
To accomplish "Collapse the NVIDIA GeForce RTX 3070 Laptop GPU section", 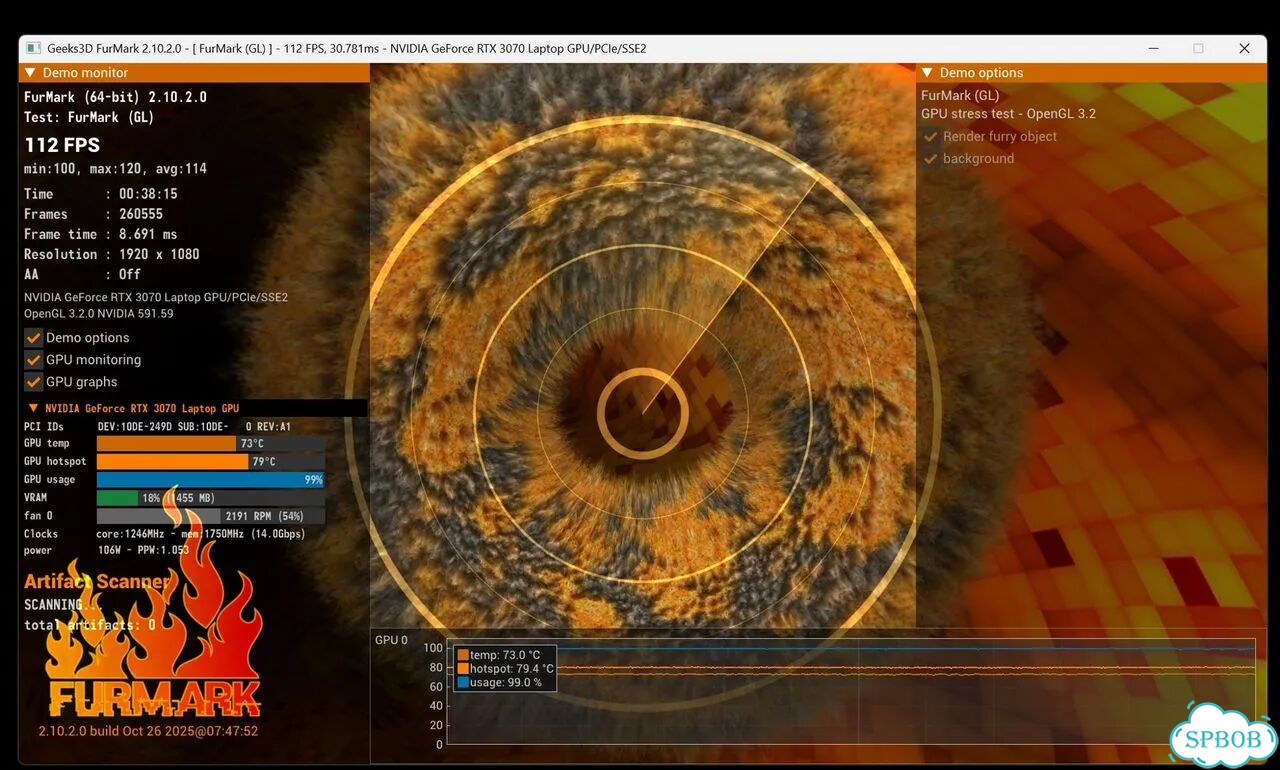I will [x=34, y=408].
